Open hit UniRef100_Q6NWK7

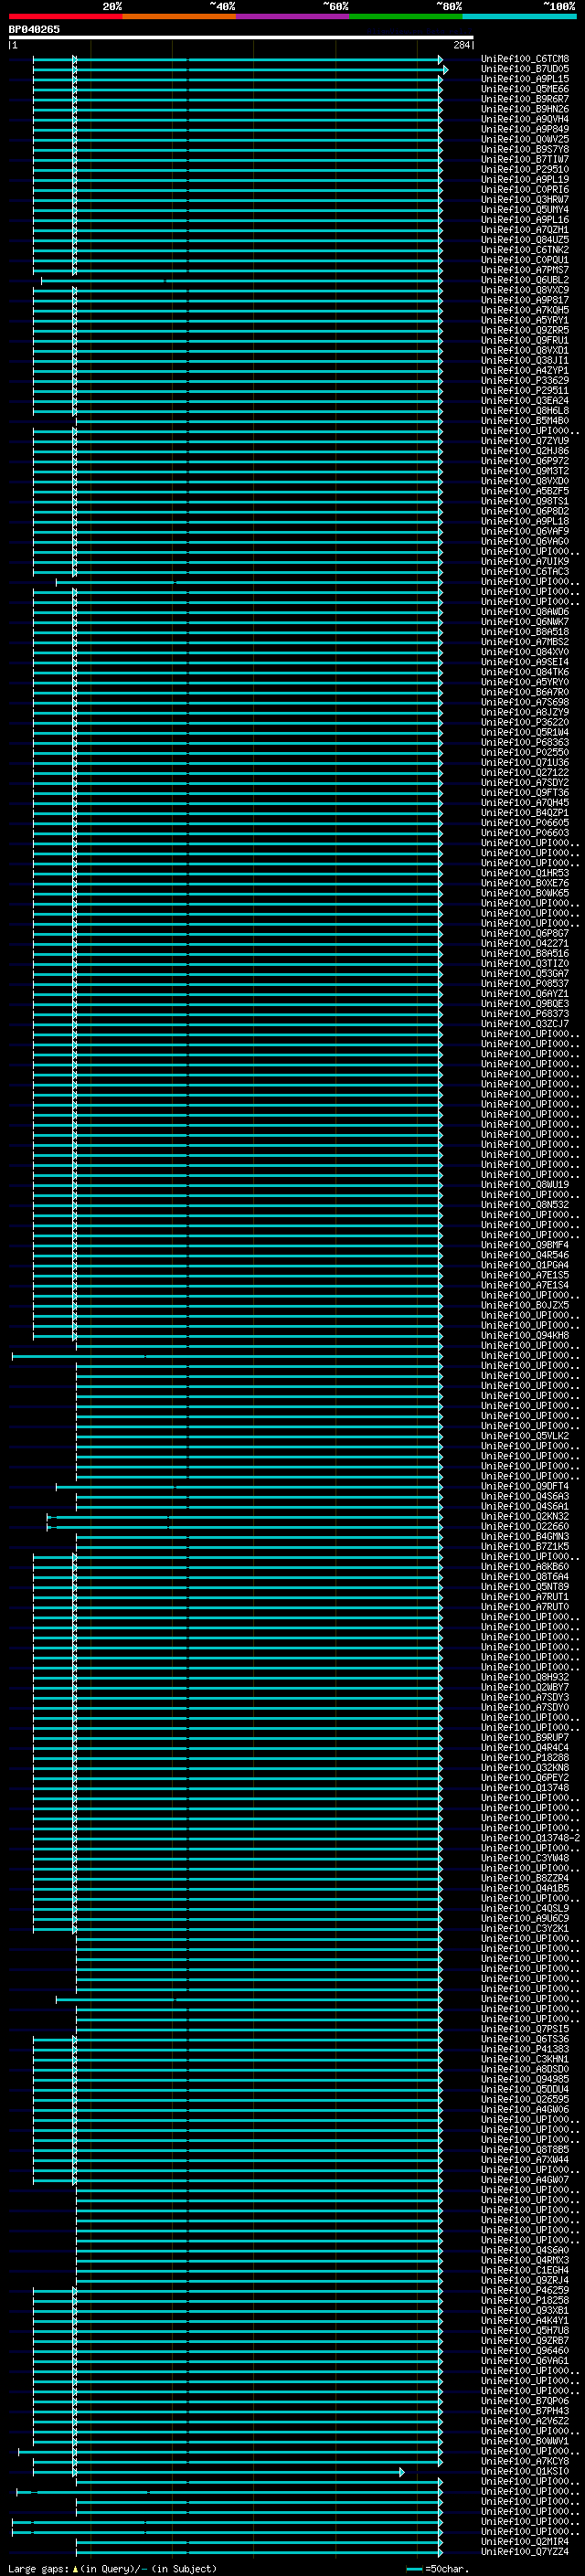[525, 622]
